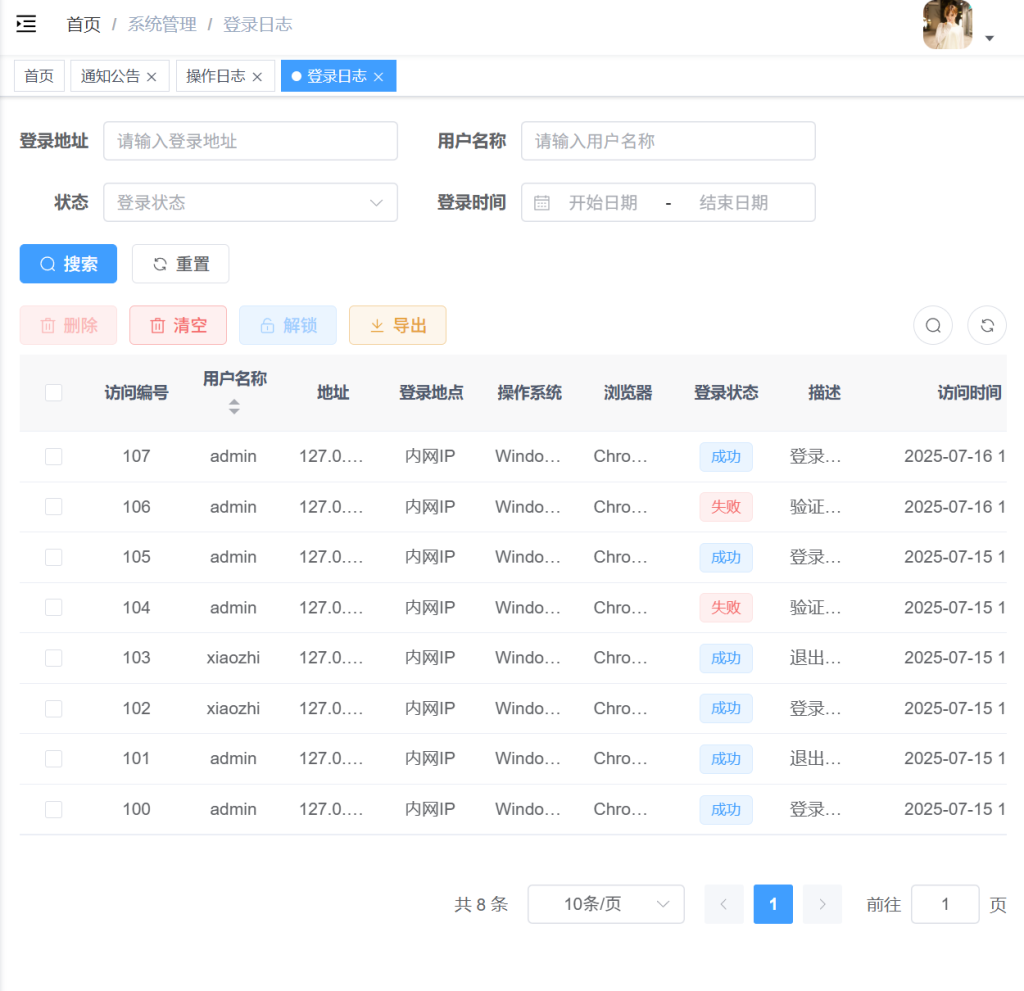Switch to the 首页 tab
1024x991 pixels.
39,76
